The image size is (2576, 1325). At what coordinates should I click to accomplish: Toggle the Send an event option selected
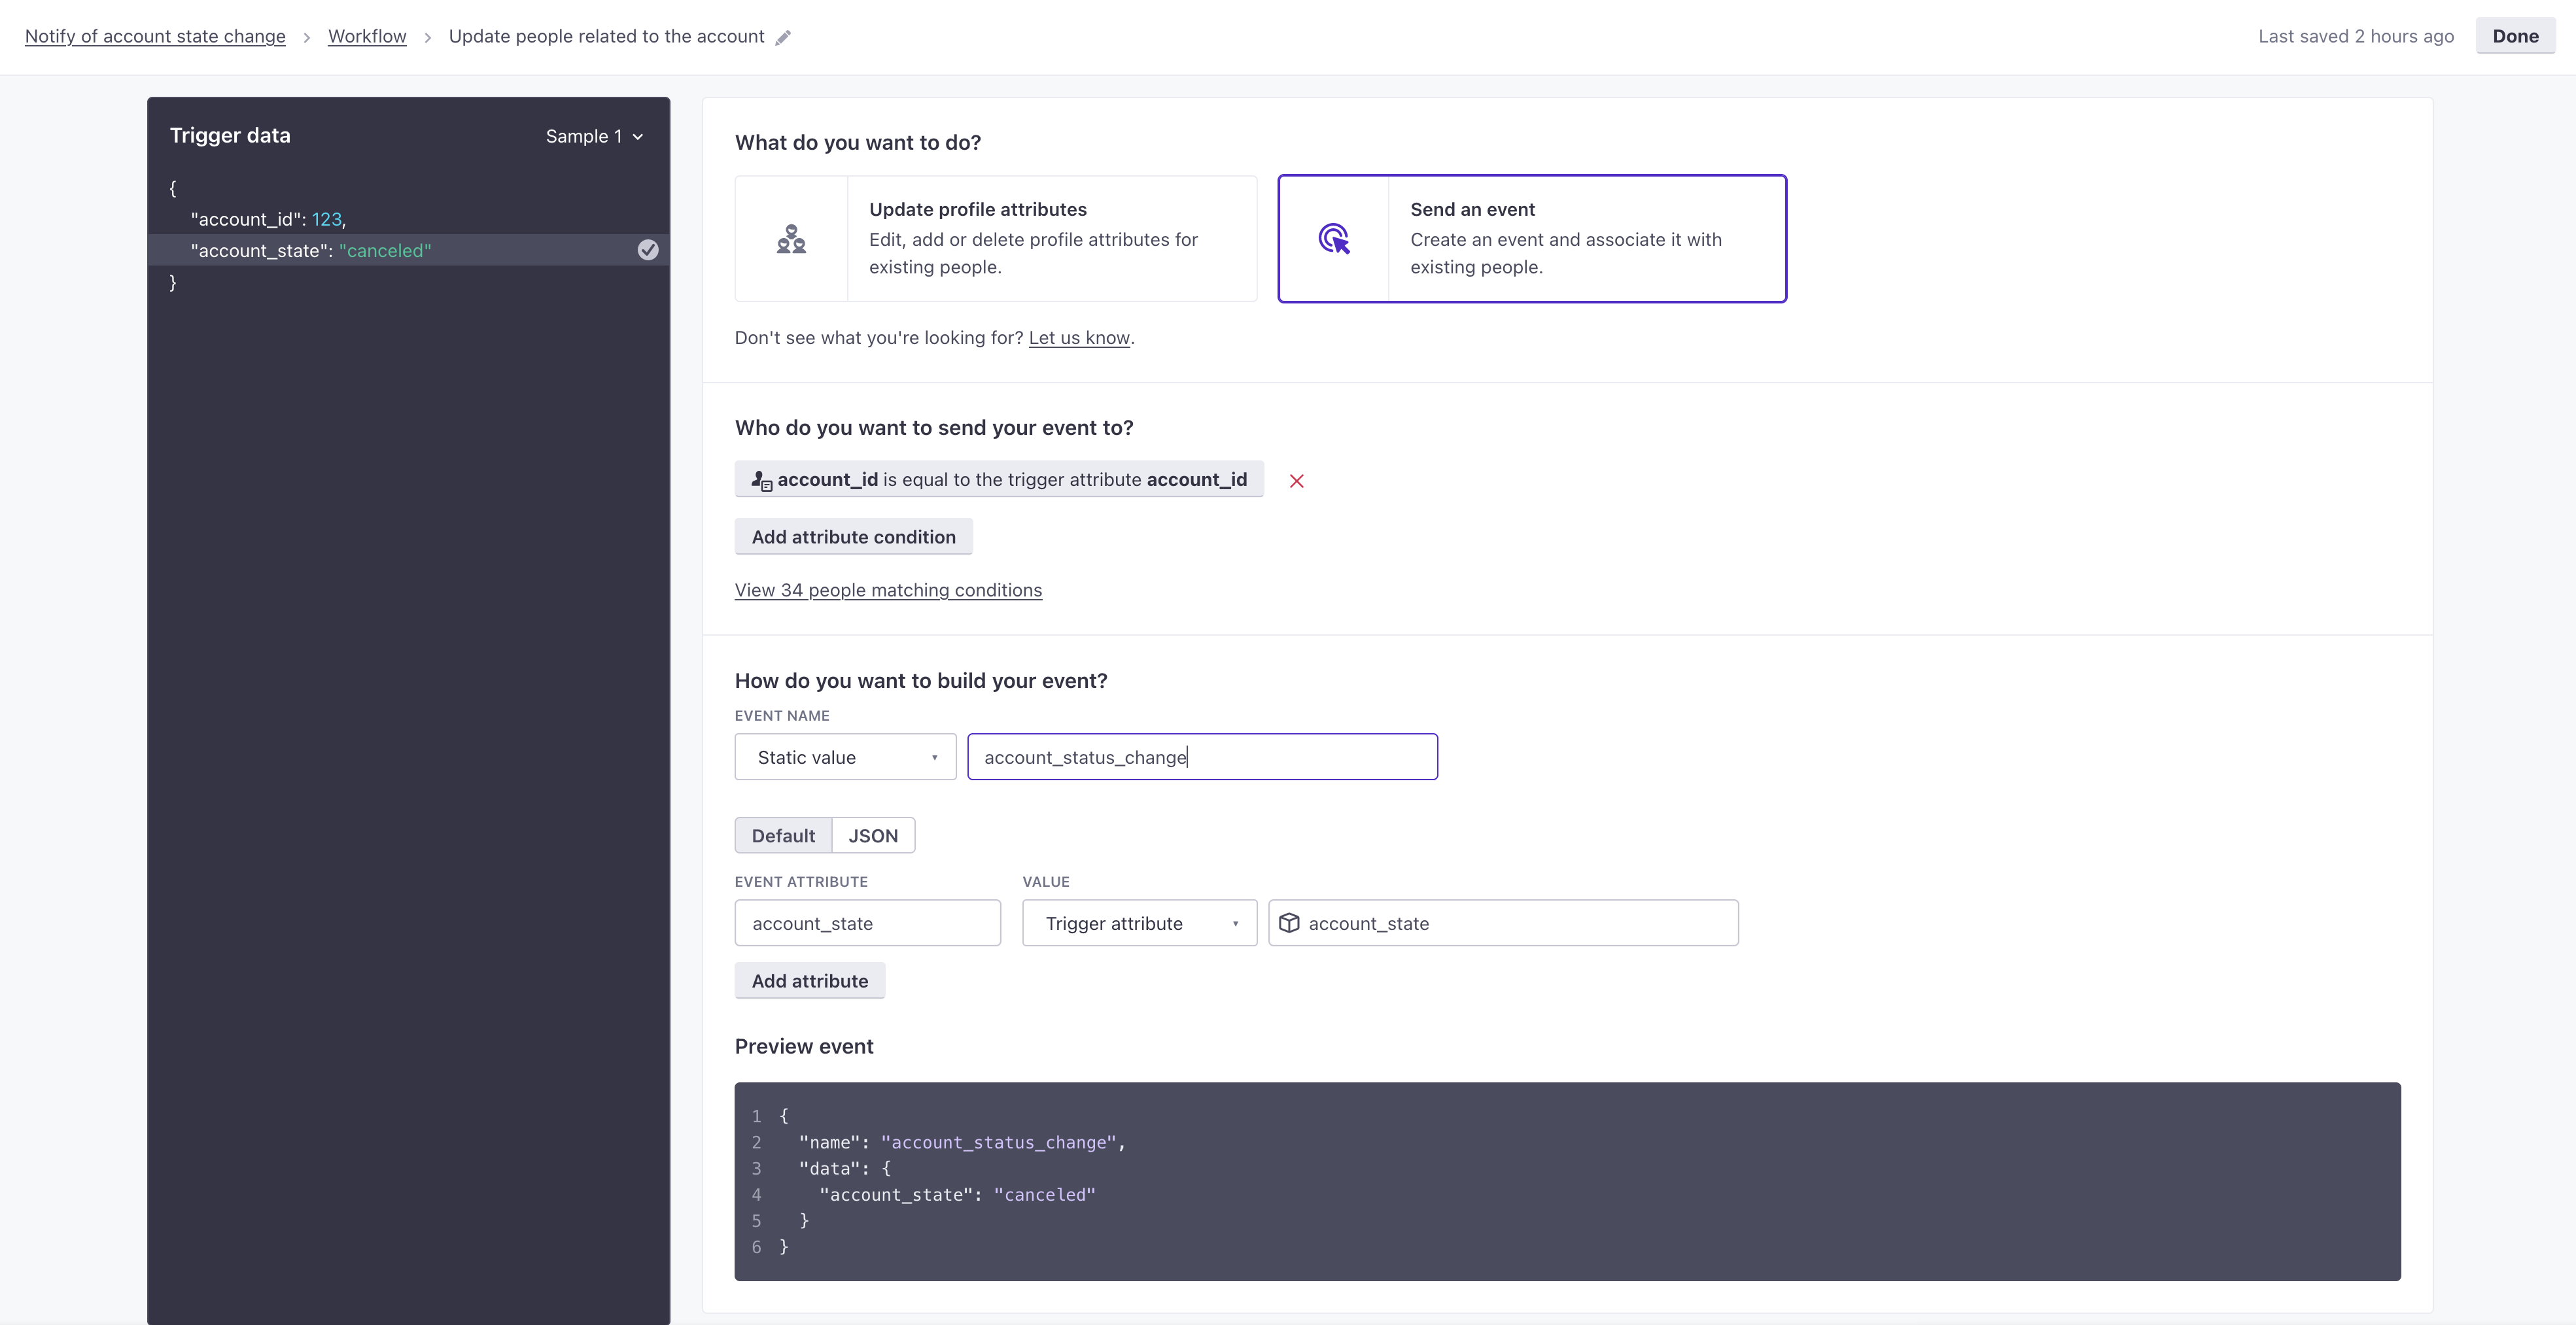click(x=1531, y=238)
